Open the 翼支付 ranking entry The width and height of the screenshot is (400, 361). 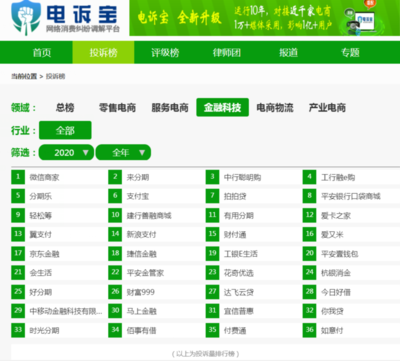41,235
